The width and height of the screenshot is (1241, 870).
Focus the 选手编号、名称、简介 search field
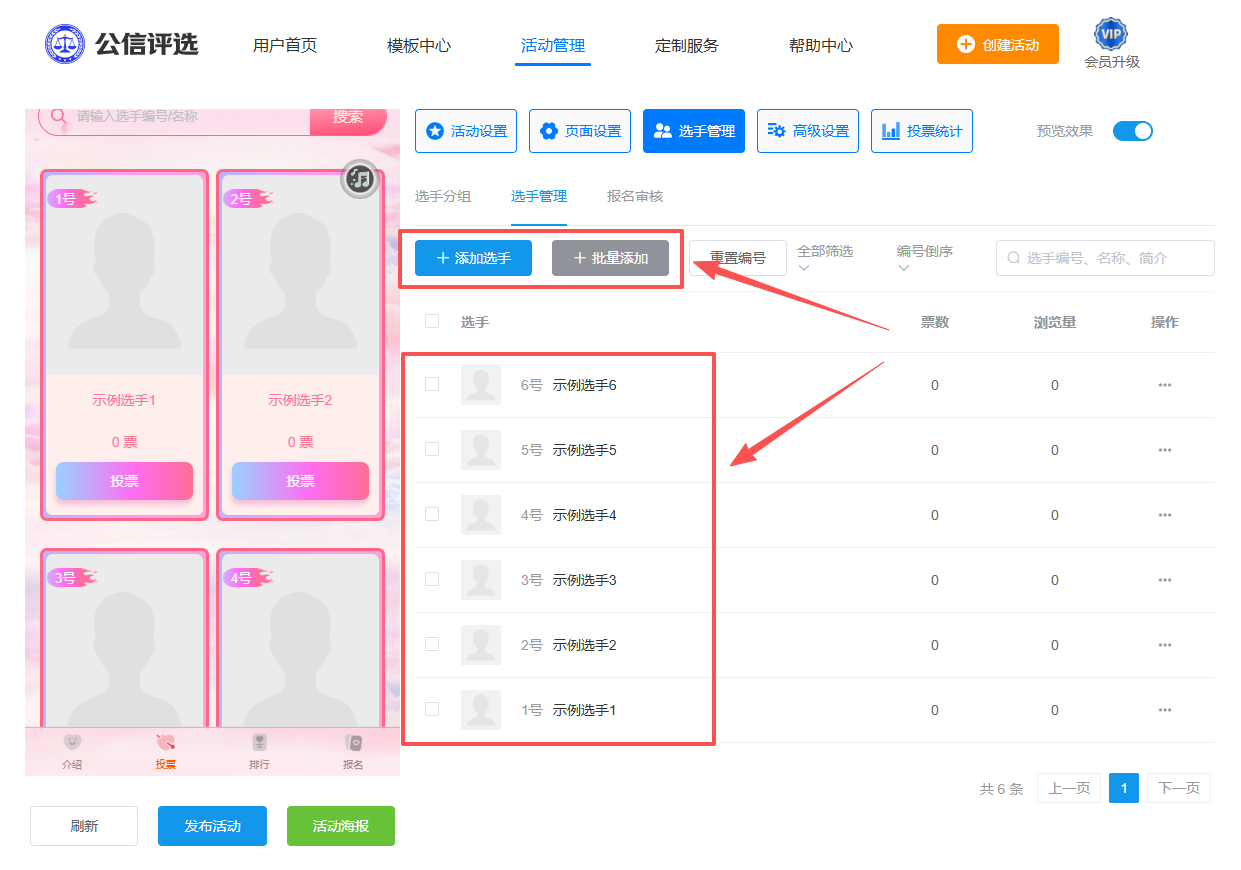[1105, 258]
